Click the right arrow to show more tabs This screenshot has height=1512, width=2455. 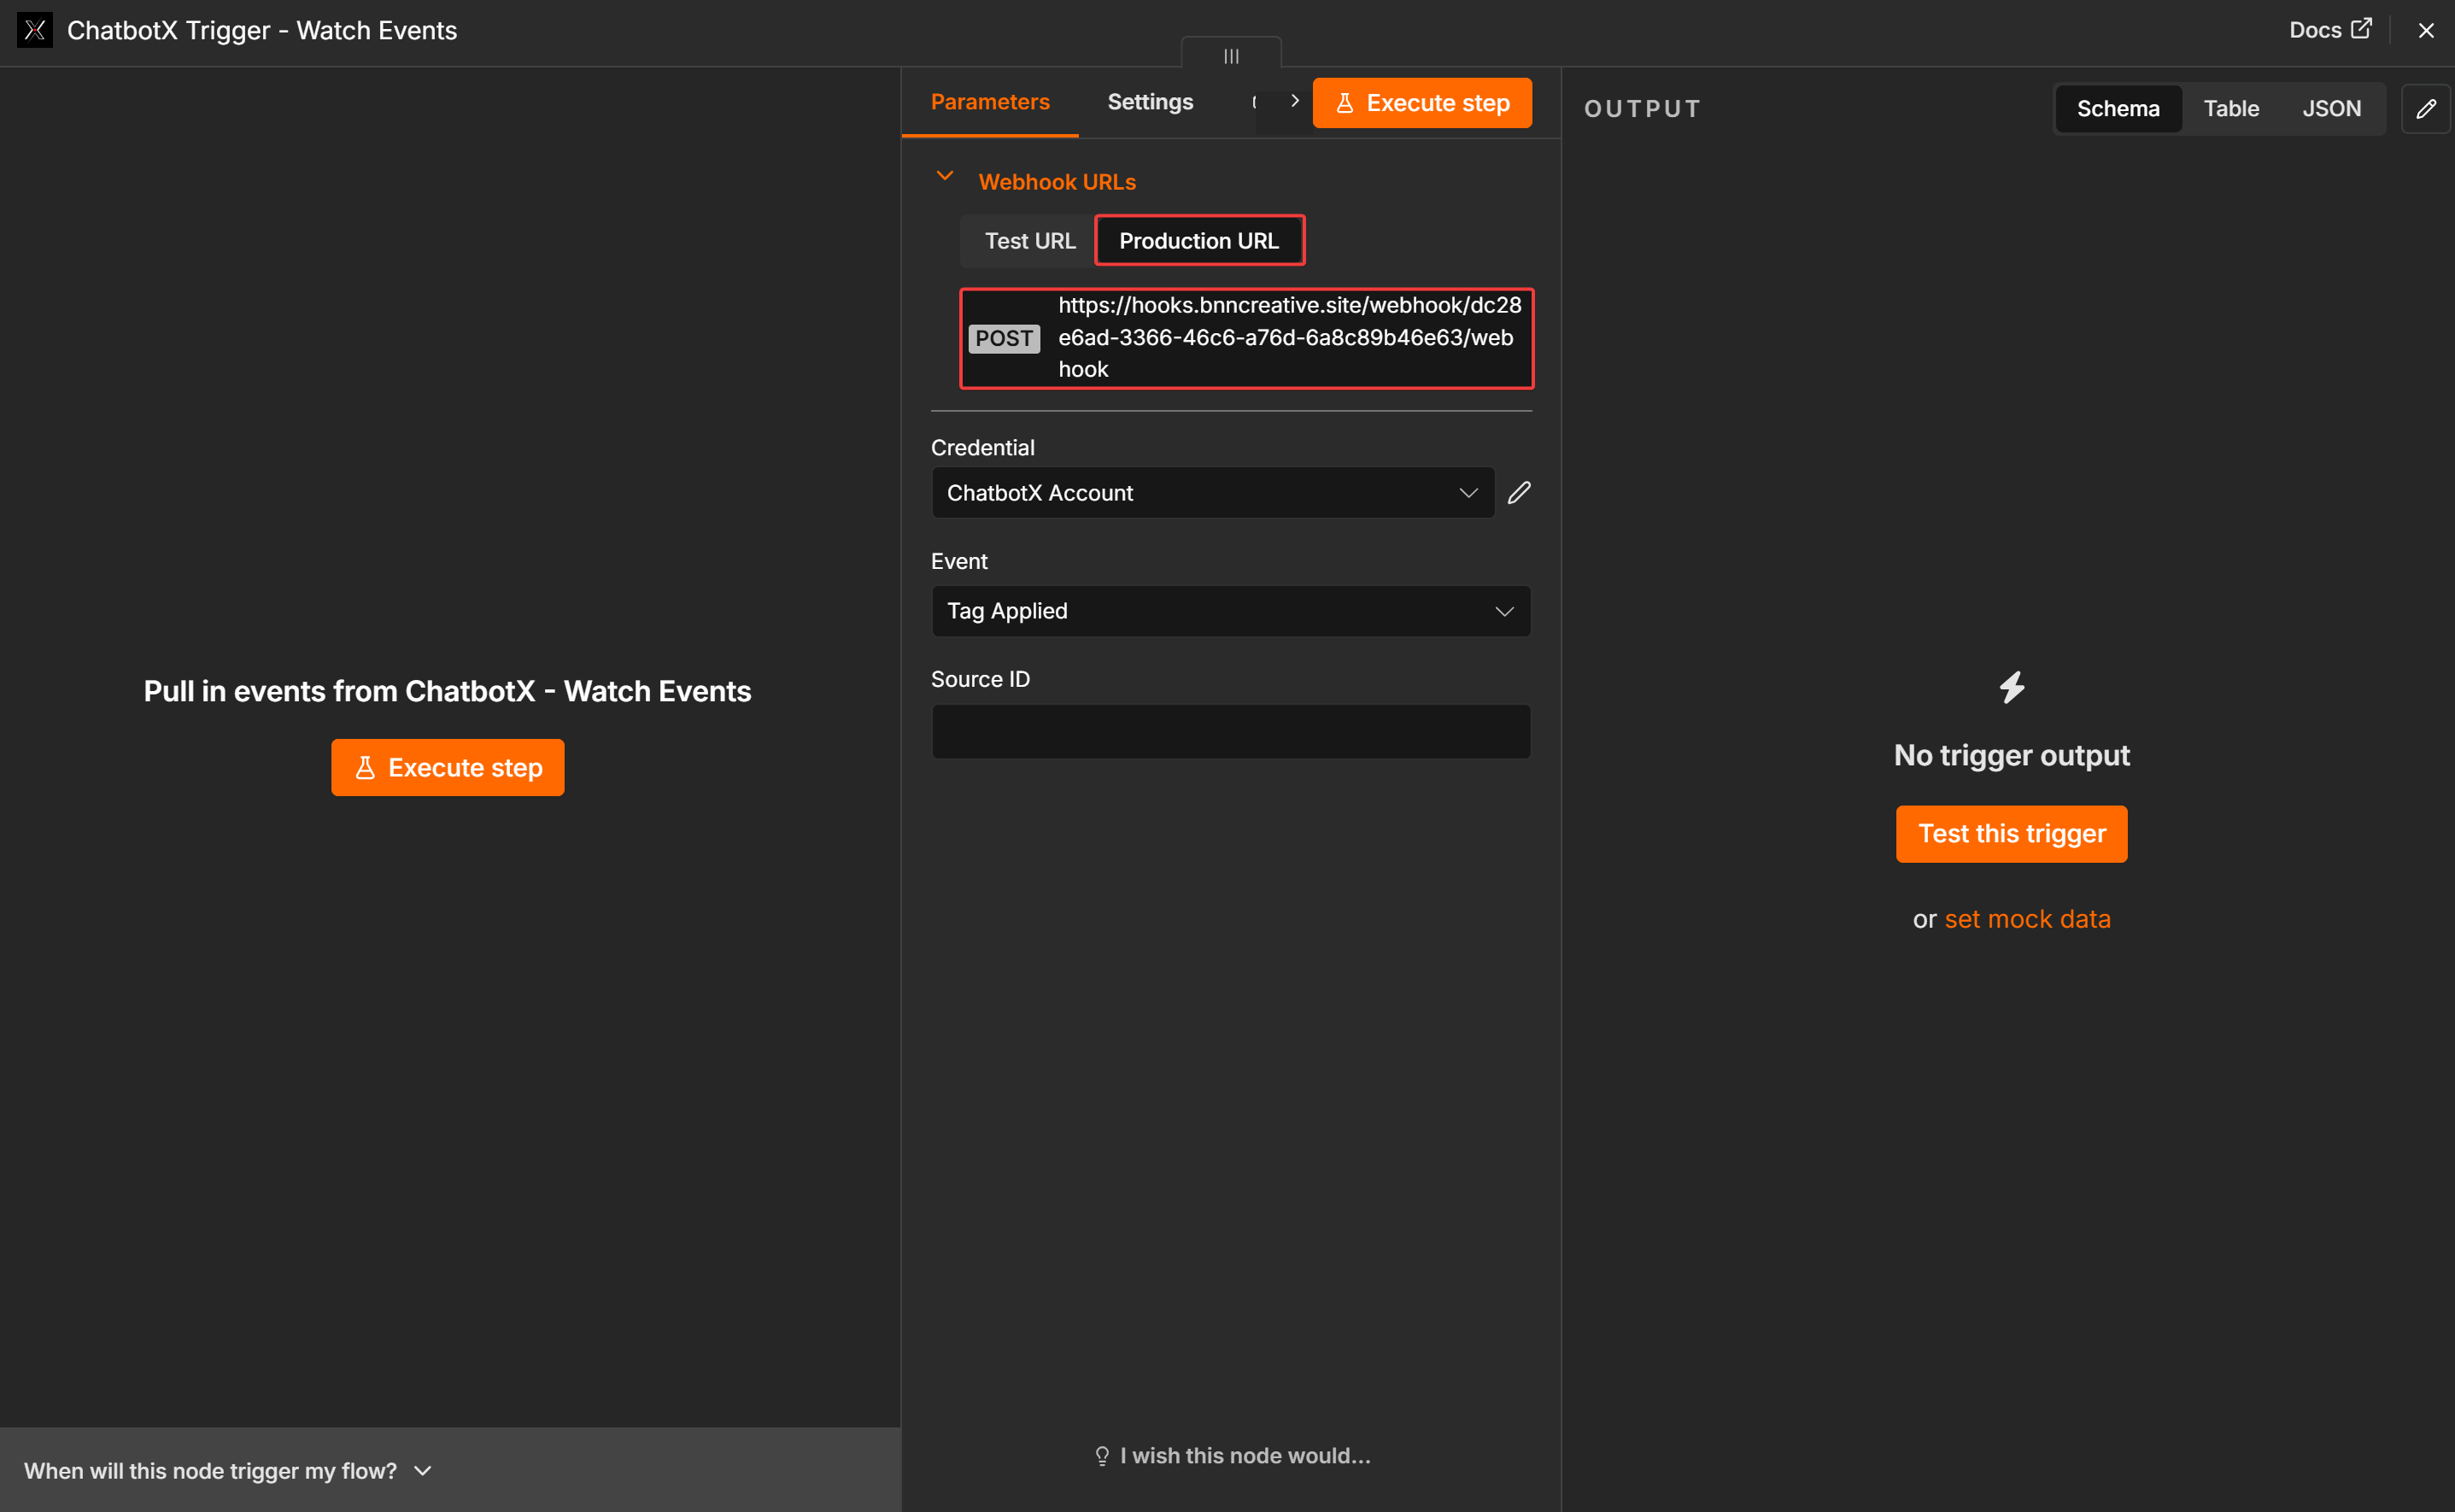pos(1295,101)
